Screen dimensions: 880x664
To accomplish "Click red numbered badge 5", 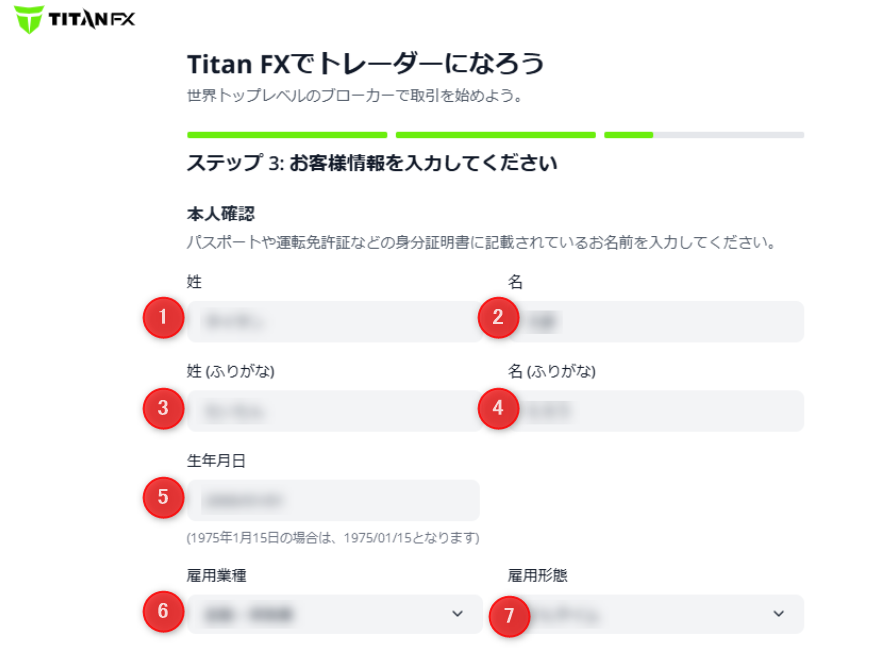I will tap(163, 497).
